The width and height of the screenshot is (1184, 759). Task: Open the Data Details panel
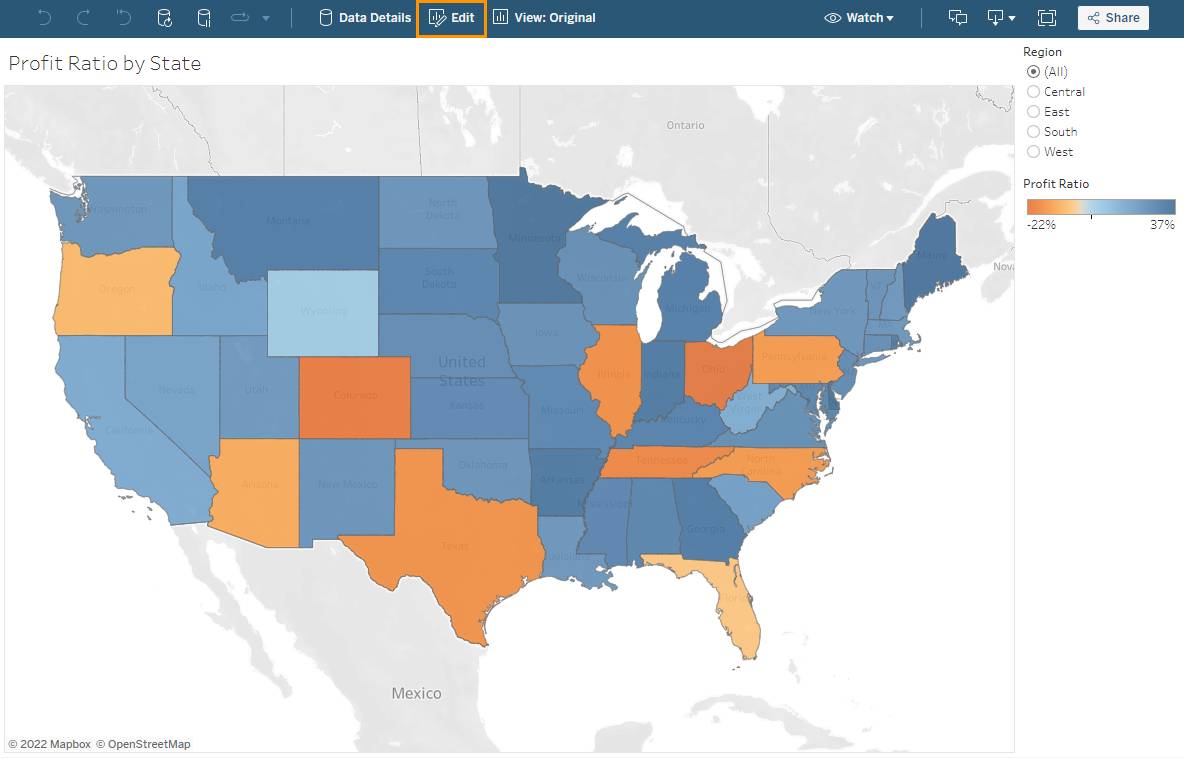[365, 17]
